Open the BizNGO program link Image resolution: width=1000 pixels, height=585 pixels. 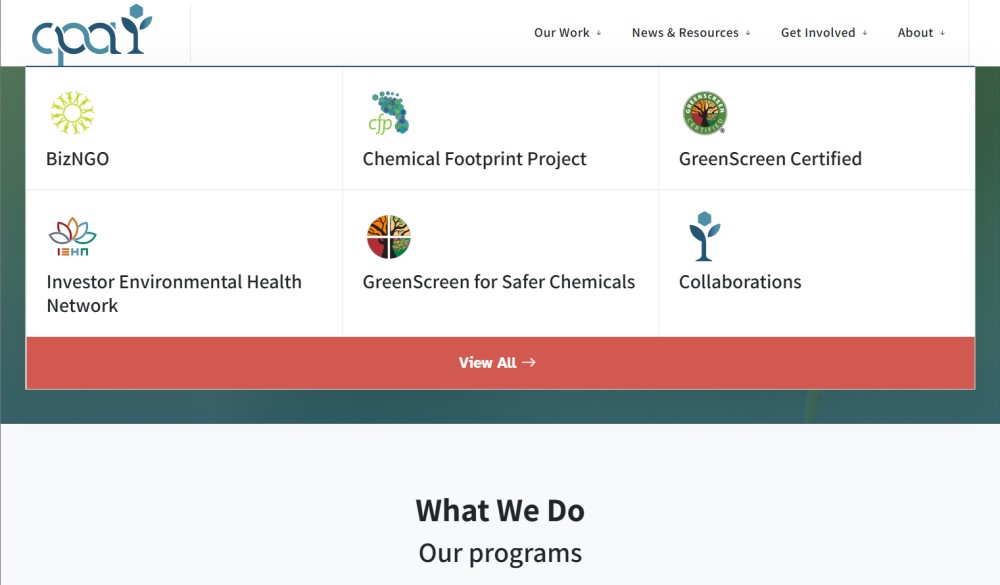coord(77,159)
